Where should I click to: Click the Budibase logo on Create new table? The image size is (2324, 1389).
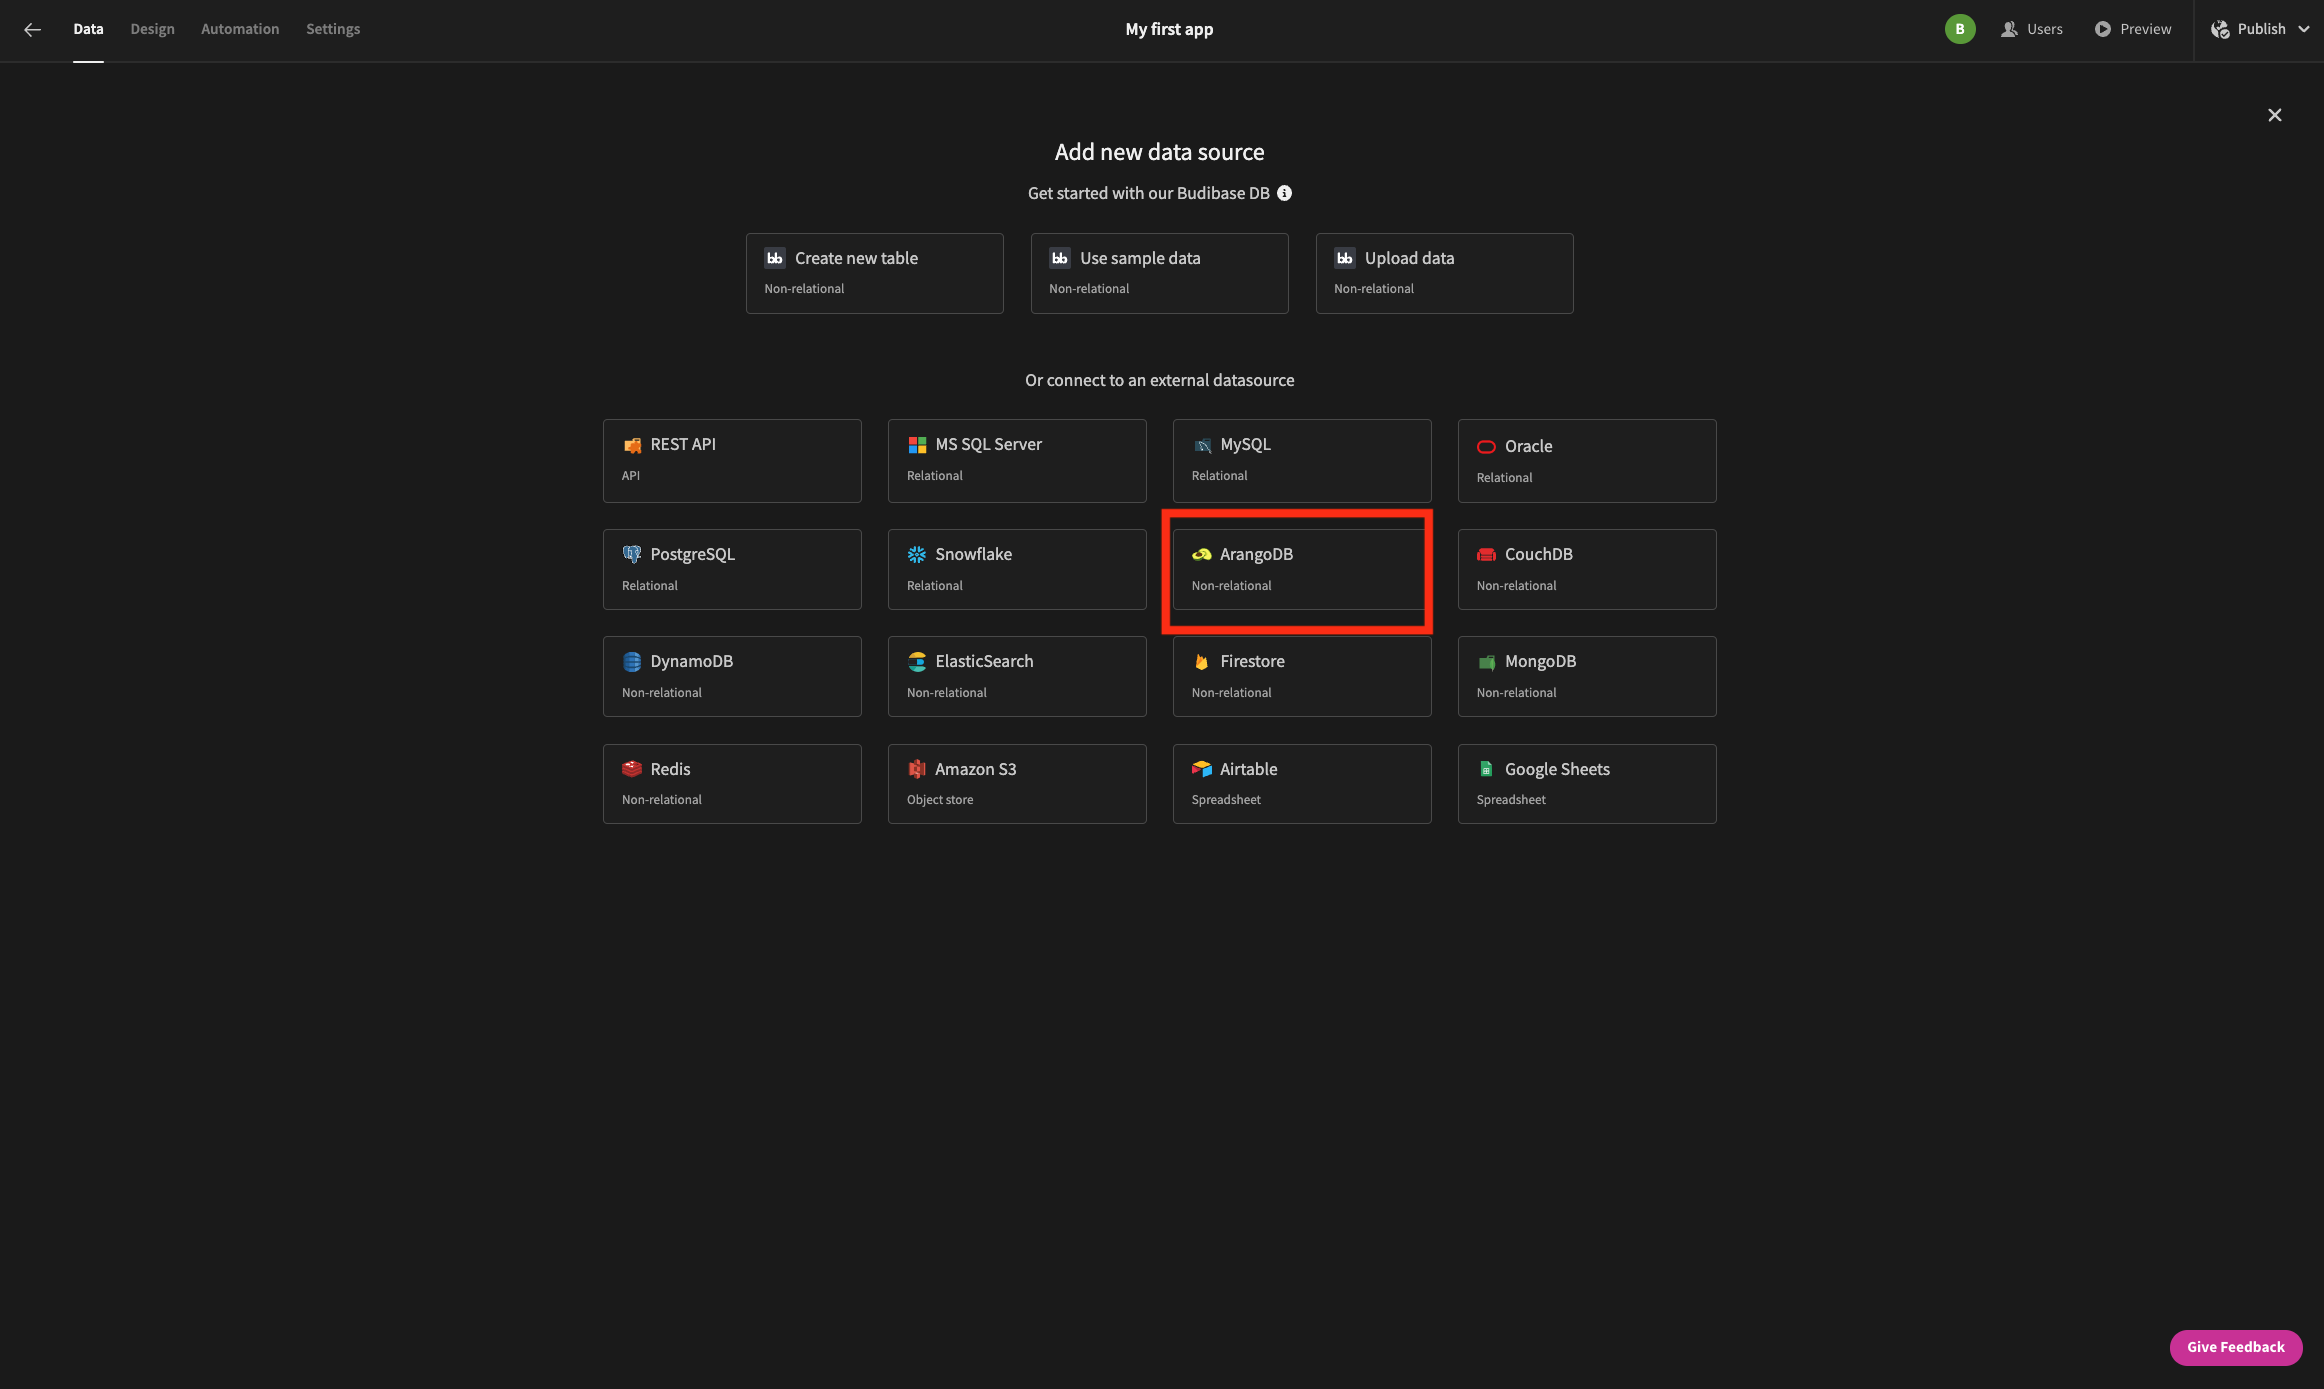point(775,258)
